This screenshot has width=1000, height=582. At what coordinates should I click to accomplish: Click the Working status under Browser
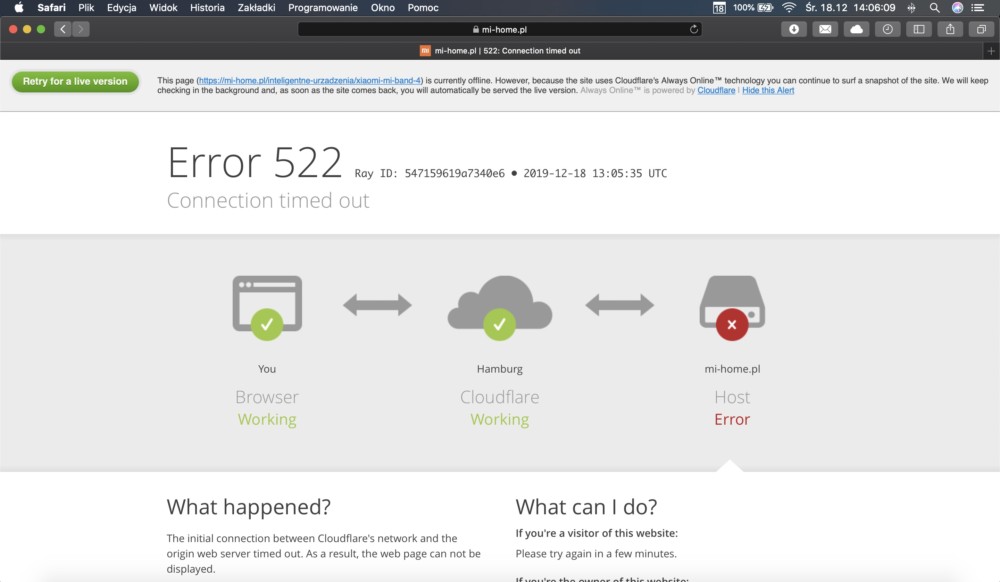pyautogui.click(x=267, y=419)
